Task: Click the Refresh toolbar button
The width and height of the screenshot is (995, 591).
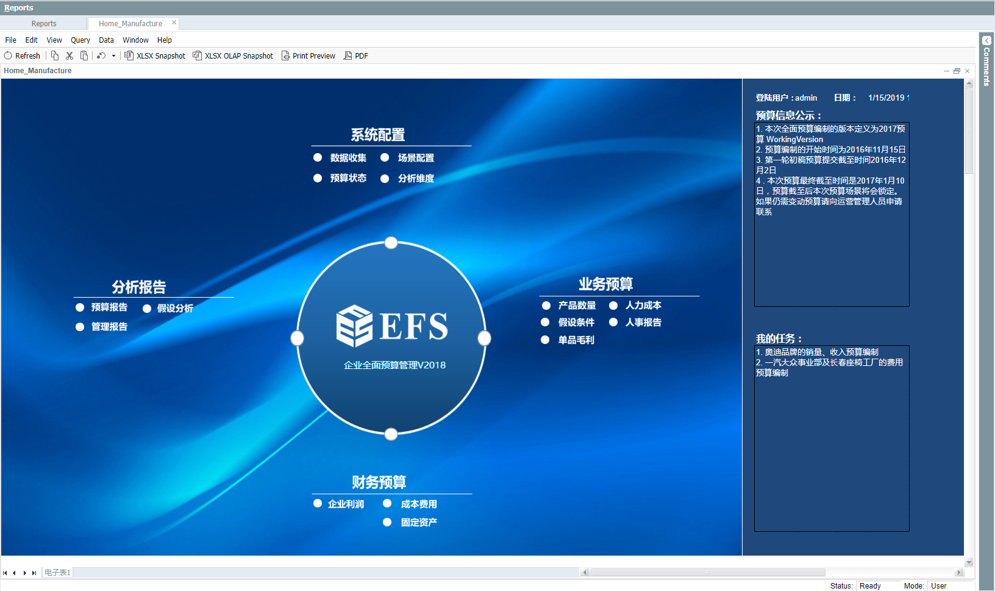Action: coord(22,56)
